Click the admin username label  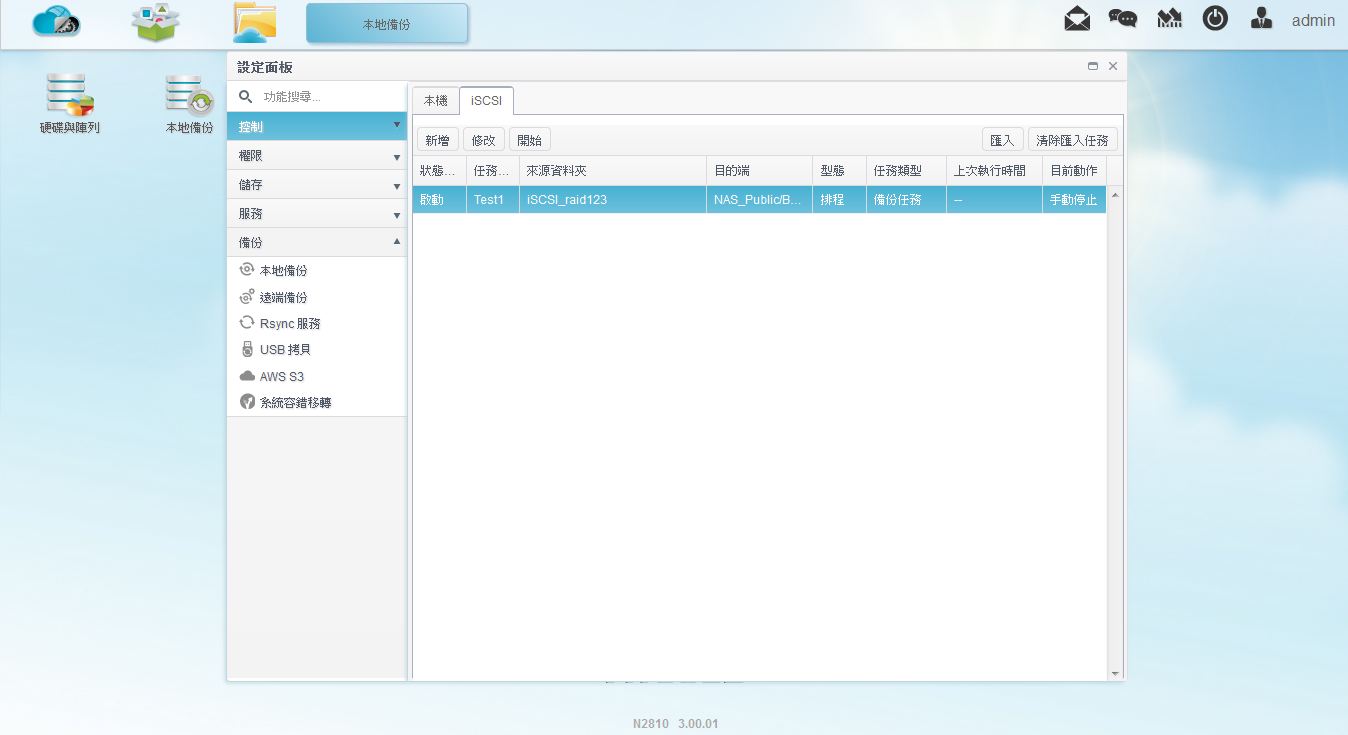pyautogui.click(x=1313, y=20)
